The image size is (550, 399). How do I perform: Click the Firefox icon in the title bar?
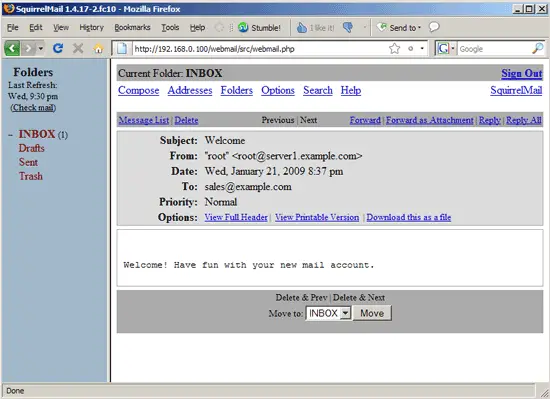[9, 8]
